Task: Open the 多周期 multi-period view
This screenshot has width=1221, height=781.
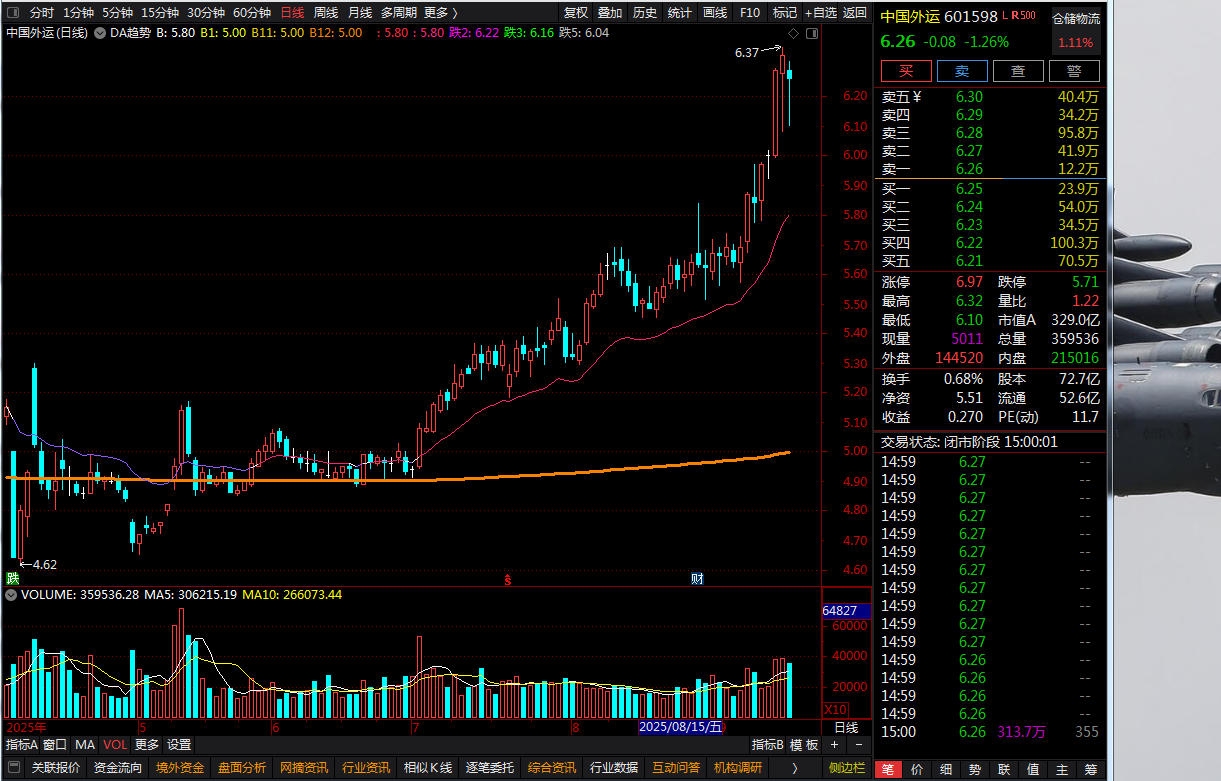Action: click(x=398, y=13)
